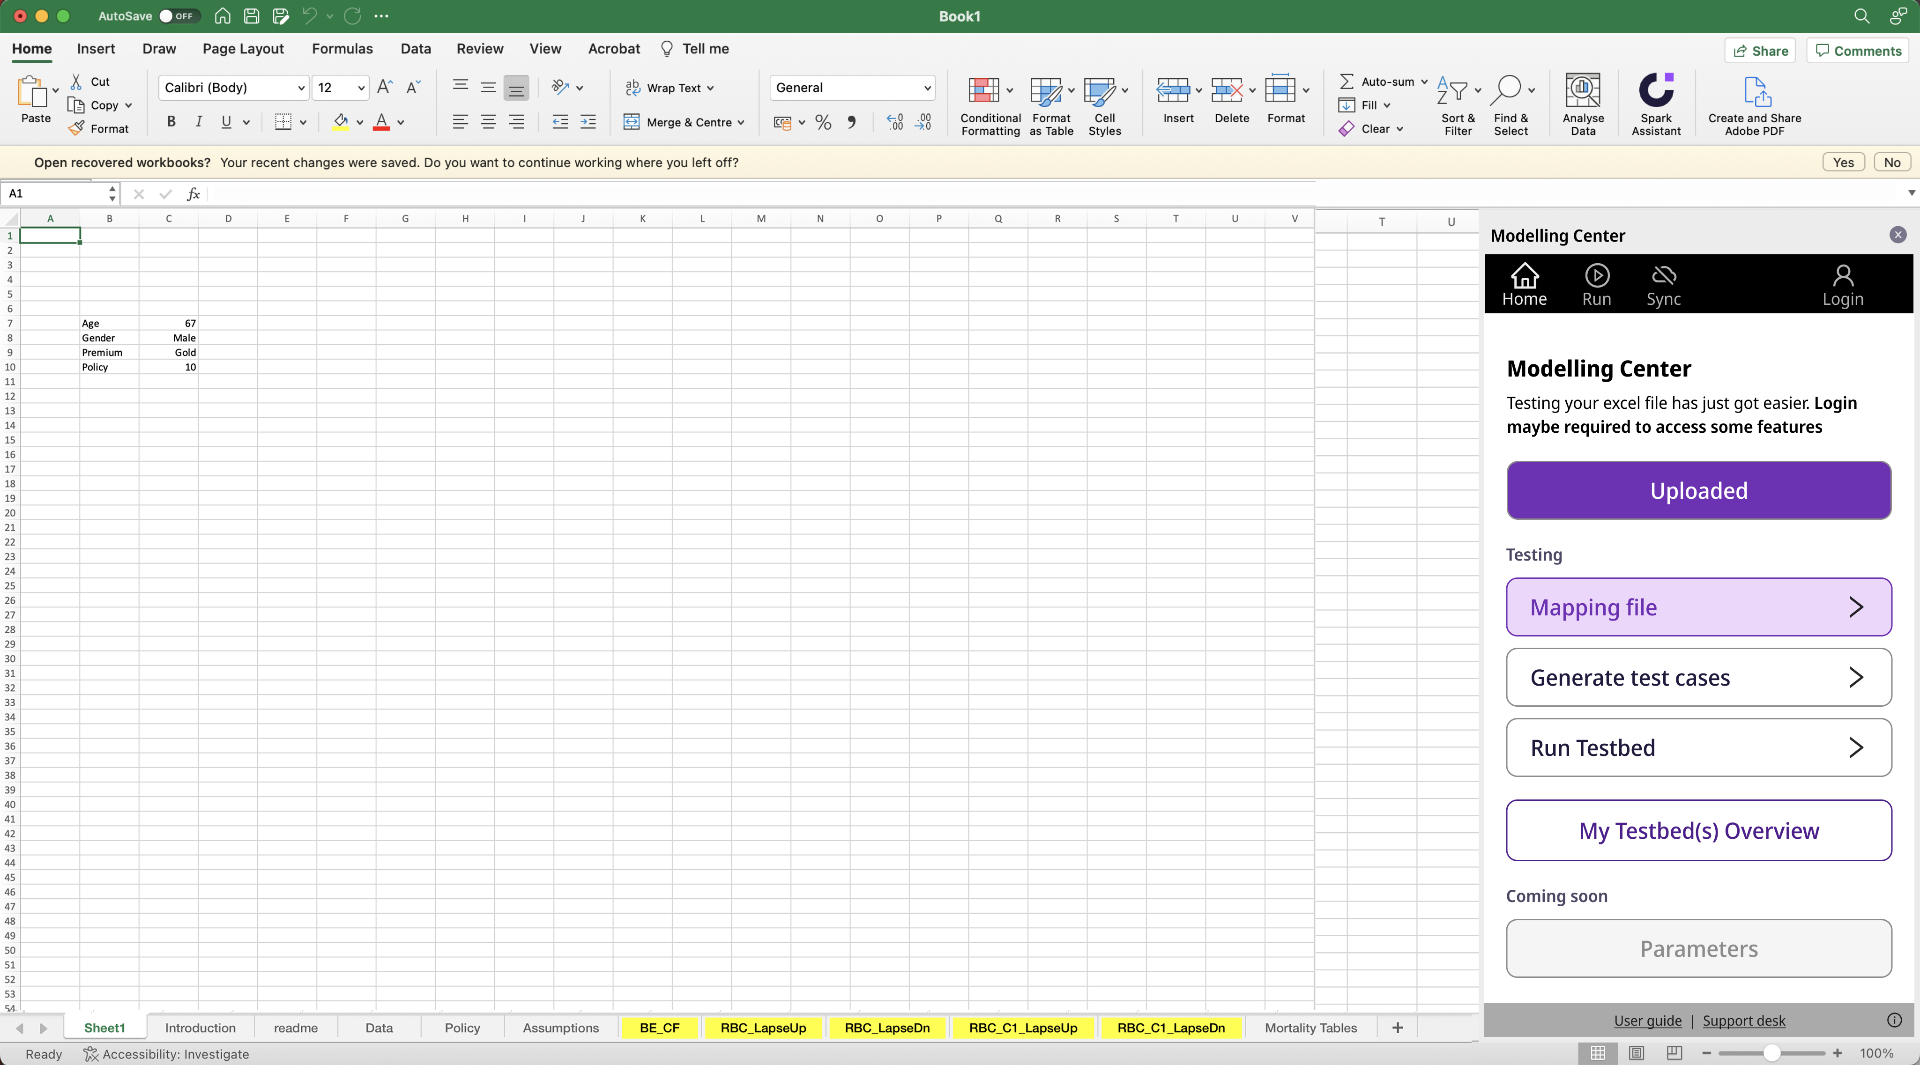Viewport: 1920px width, 1065px height.
Task: Click the save icon in title bar
Action: (x=252, y=16)
